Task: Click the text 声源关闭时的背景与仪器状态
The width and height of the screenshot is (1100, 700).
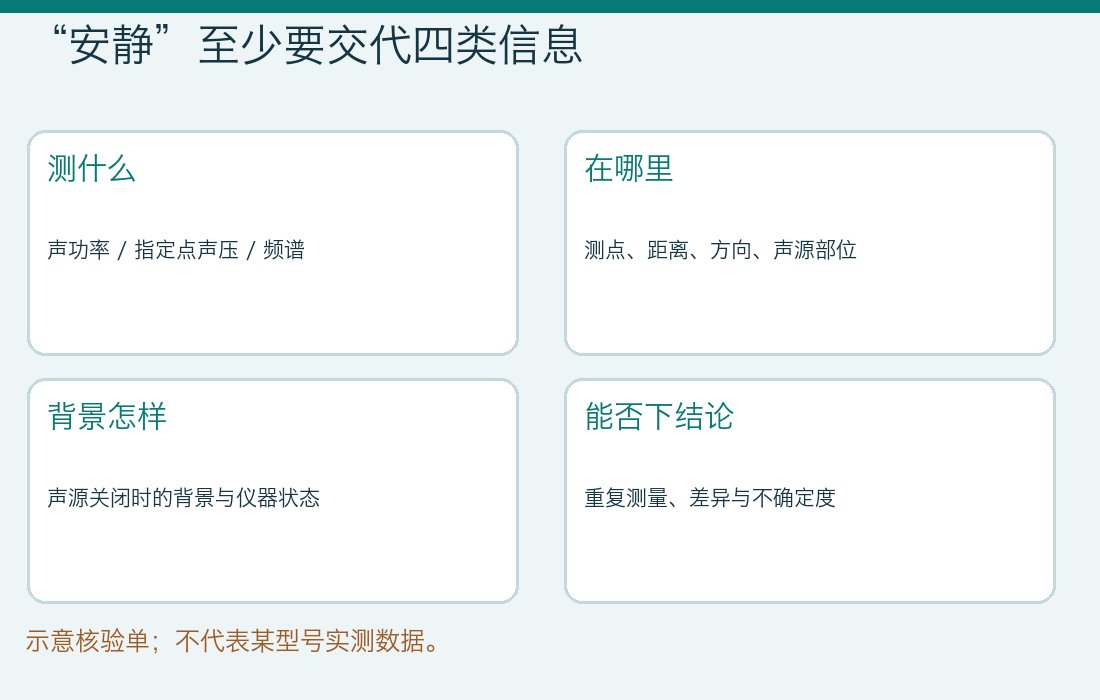Action: point(184,498)
